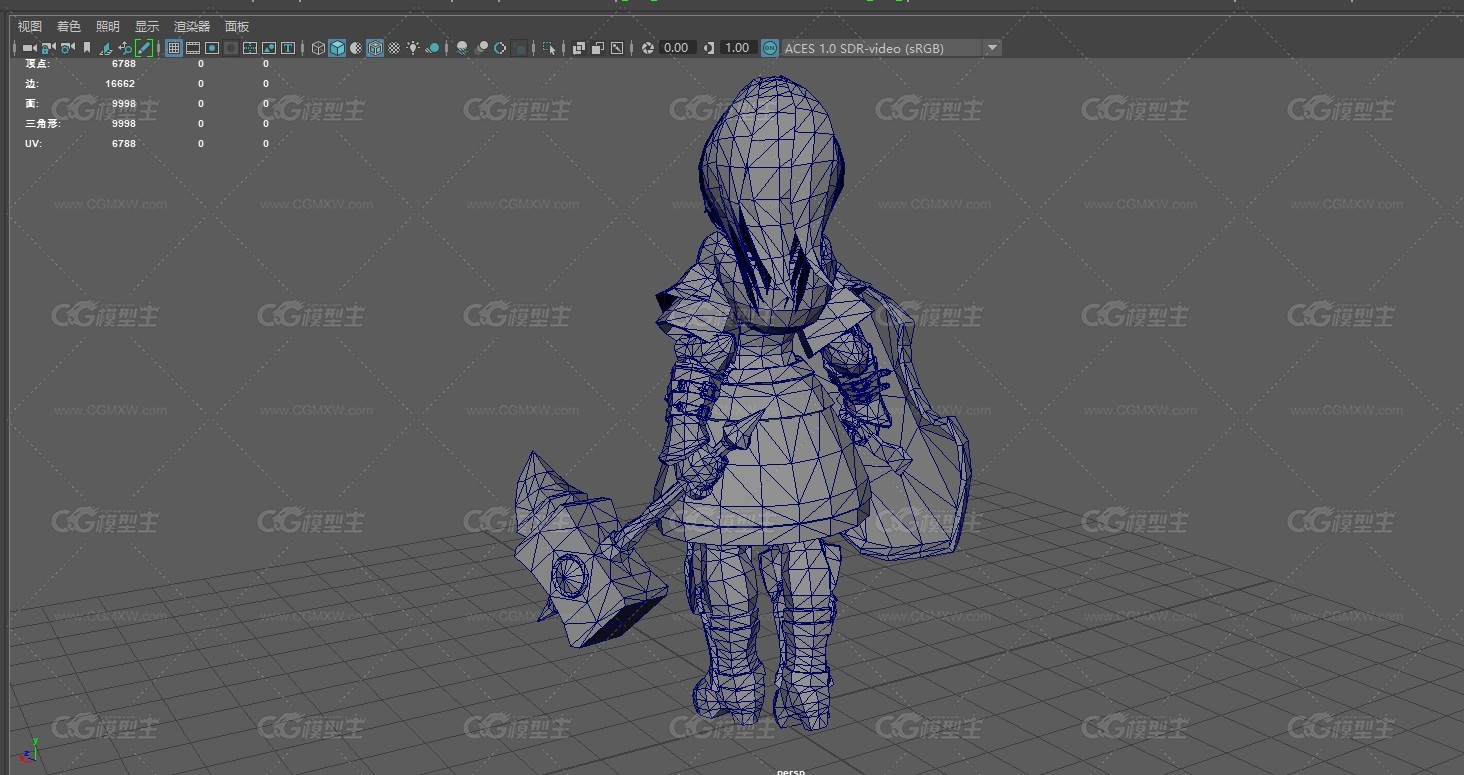This screenshot has width=1464, height=775.
Task: Click the 顶点 vertex count 6788
Action: pyautogui.click(x=124, y=63)
